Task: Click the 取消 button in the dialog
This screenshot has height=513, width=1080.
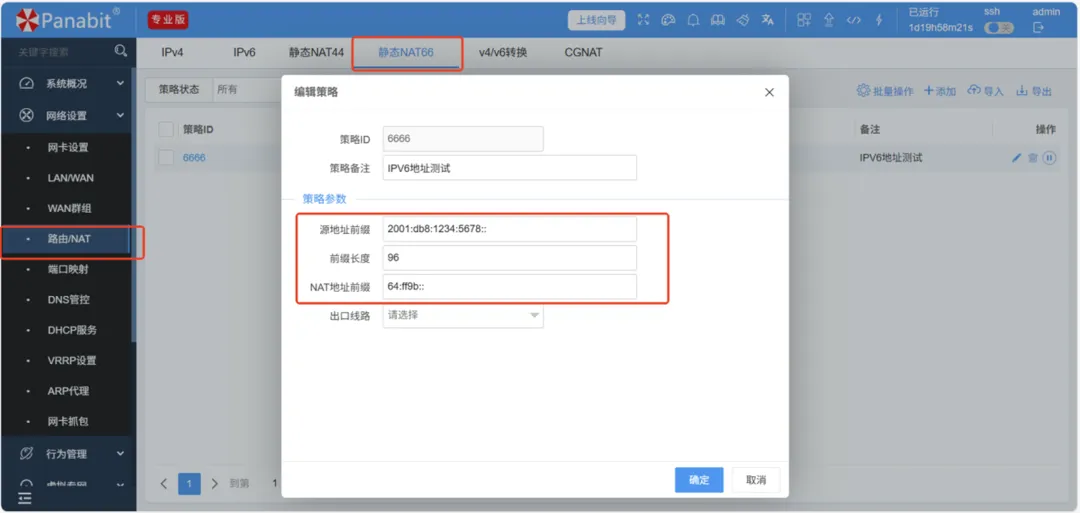Action: pos(756,480)
